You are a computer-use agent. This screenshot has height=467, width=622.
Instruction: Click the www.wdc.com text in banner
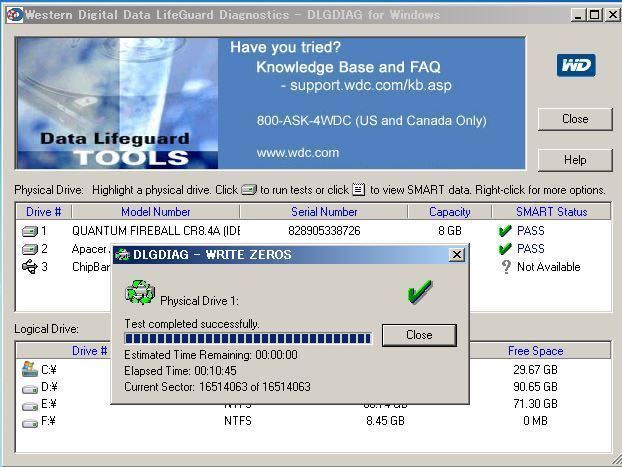[x=298, y=153]
